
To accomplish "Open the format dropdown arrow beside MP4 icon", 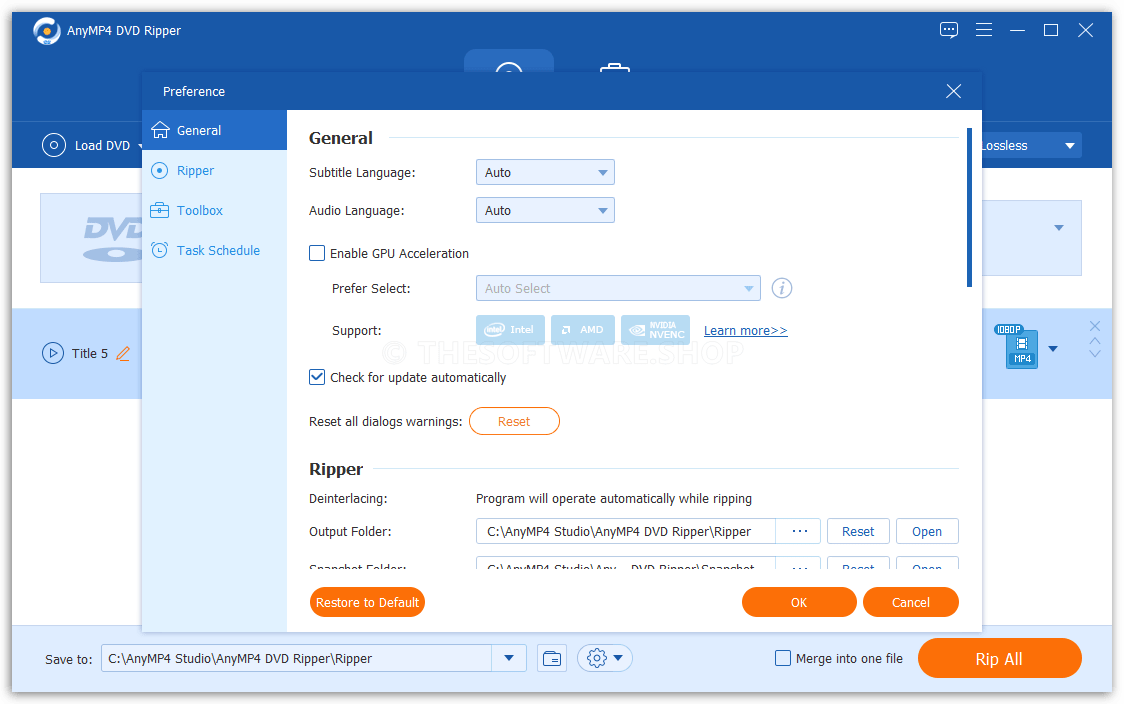I will pos(1053,349).
